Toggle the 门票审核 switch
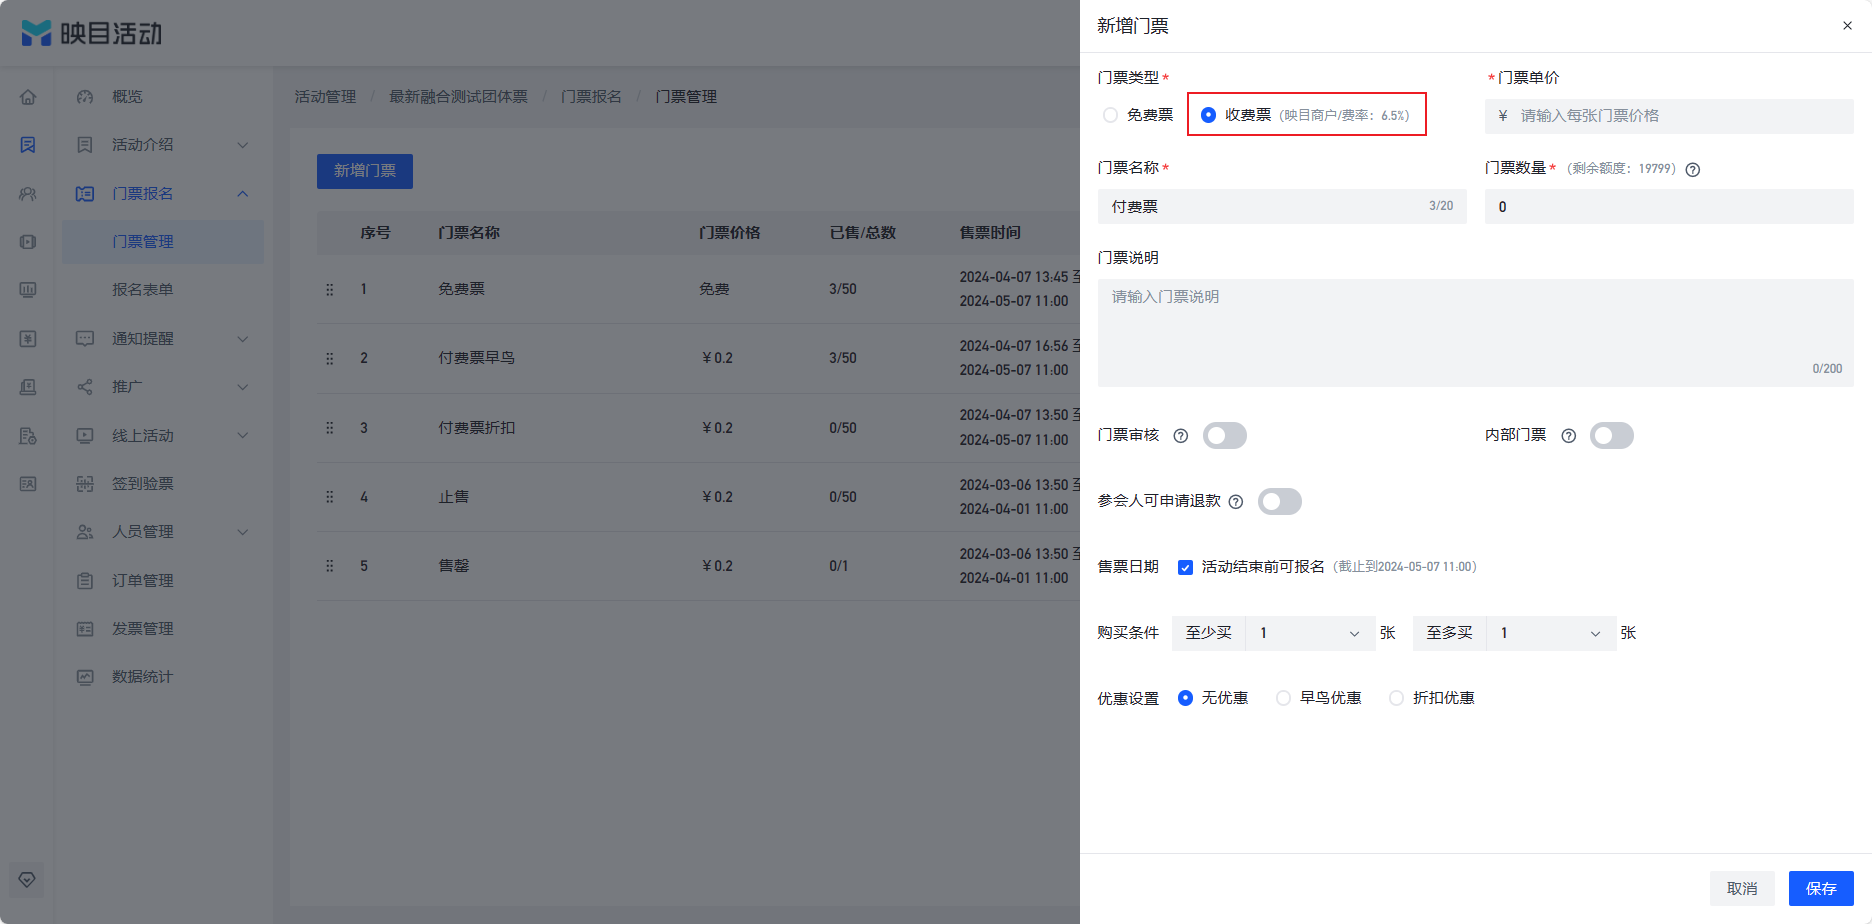Viewport: 1872px width, 924px height. tap(1224, 436)
